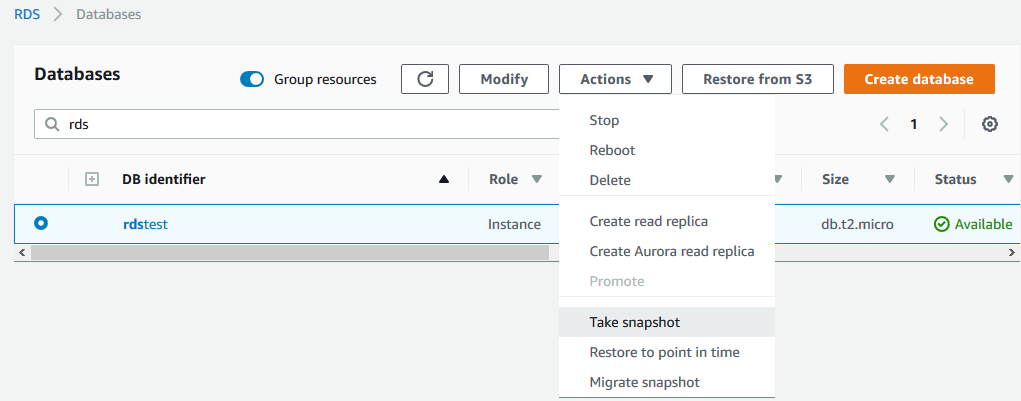
Task: Choose Take snapshot from Actions menu
Action: point(634,322)
